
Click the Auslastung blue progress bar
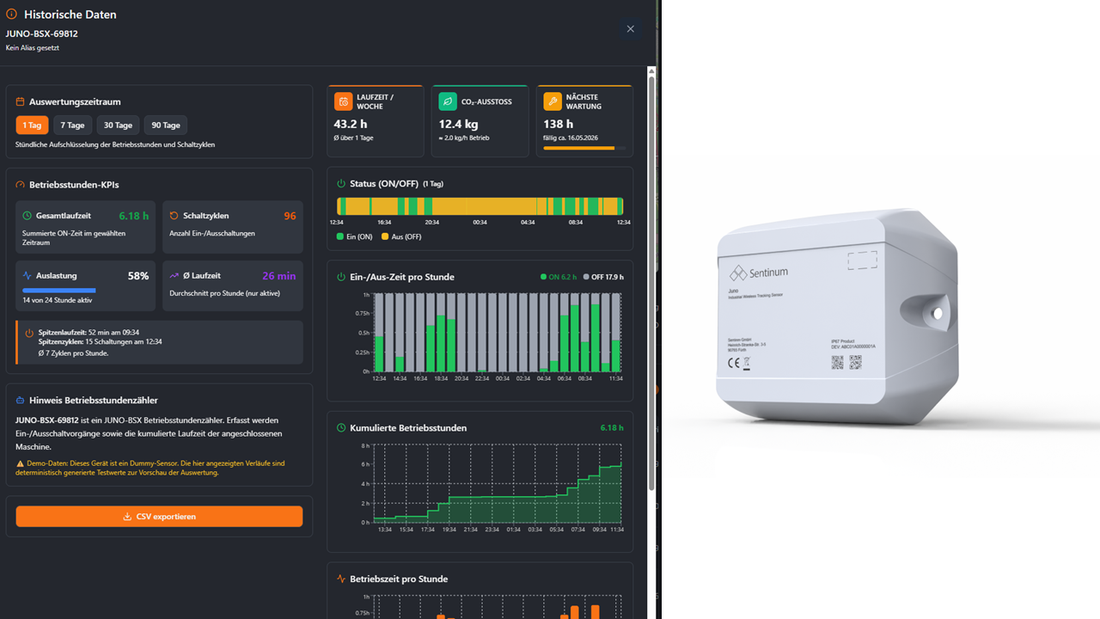pos(59,290)
